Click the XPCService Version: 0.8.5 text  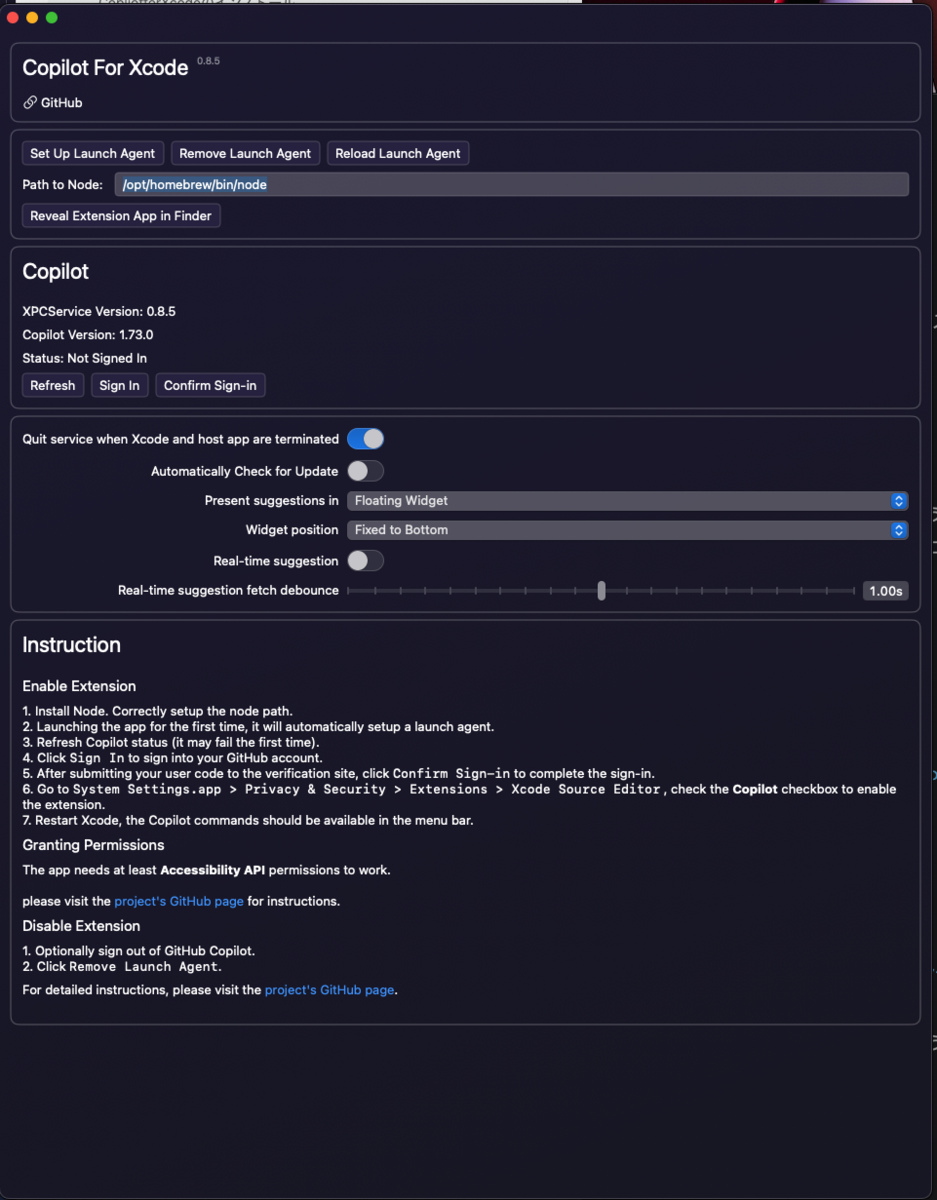(x=99, y=311)
